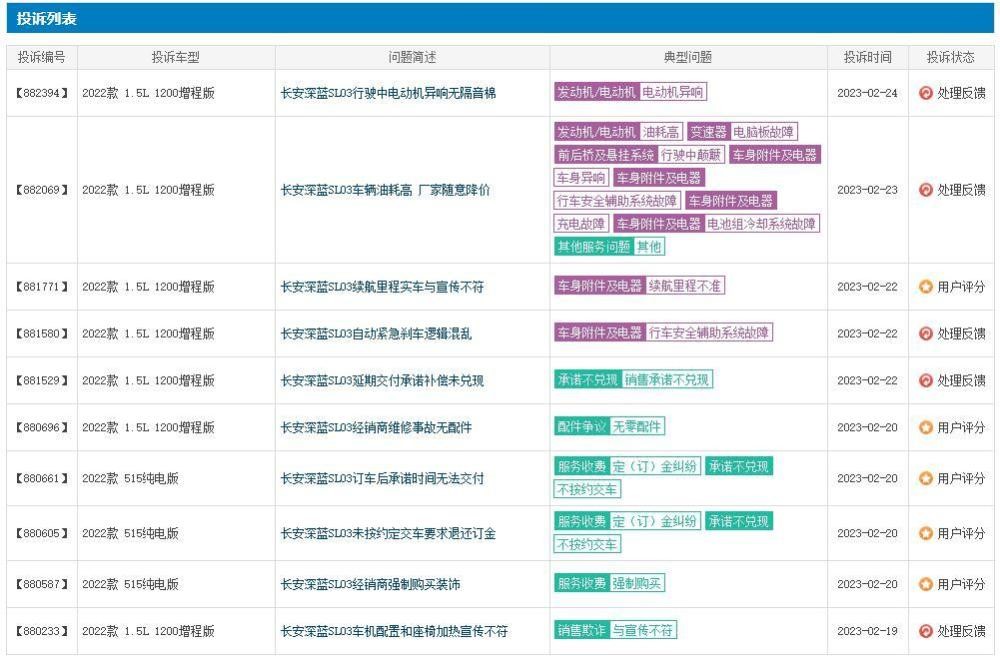Screen dimensions: 1000x658
Task: Click complaint number 【880605】
Action: pyautogui.click(x=42, y=534)
